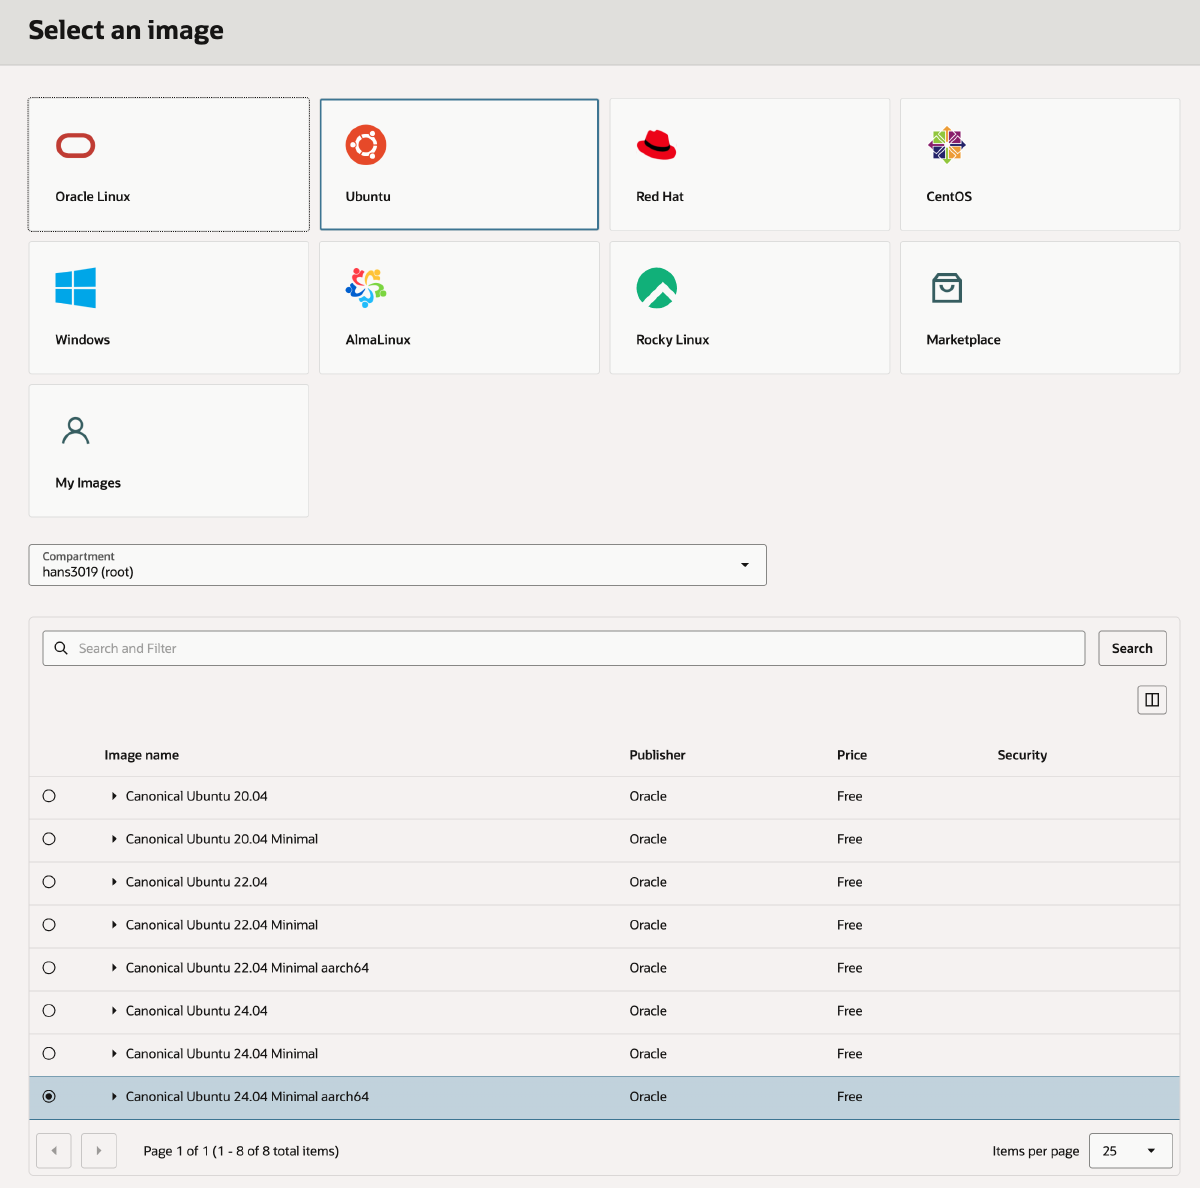
Task: Expand Canonical Ubuntu 24.04 Minimal row
Action: pyautogui.click(x=114, y=1054)
